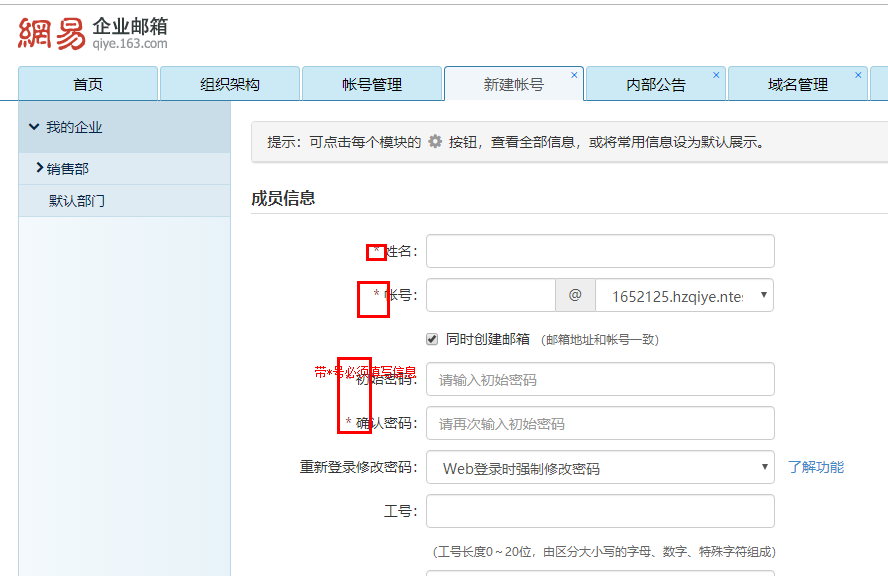The height and width of the screenshot is (576, 888).
Task: Click the @ symbol addon
Action: click(x=575, y=295)
